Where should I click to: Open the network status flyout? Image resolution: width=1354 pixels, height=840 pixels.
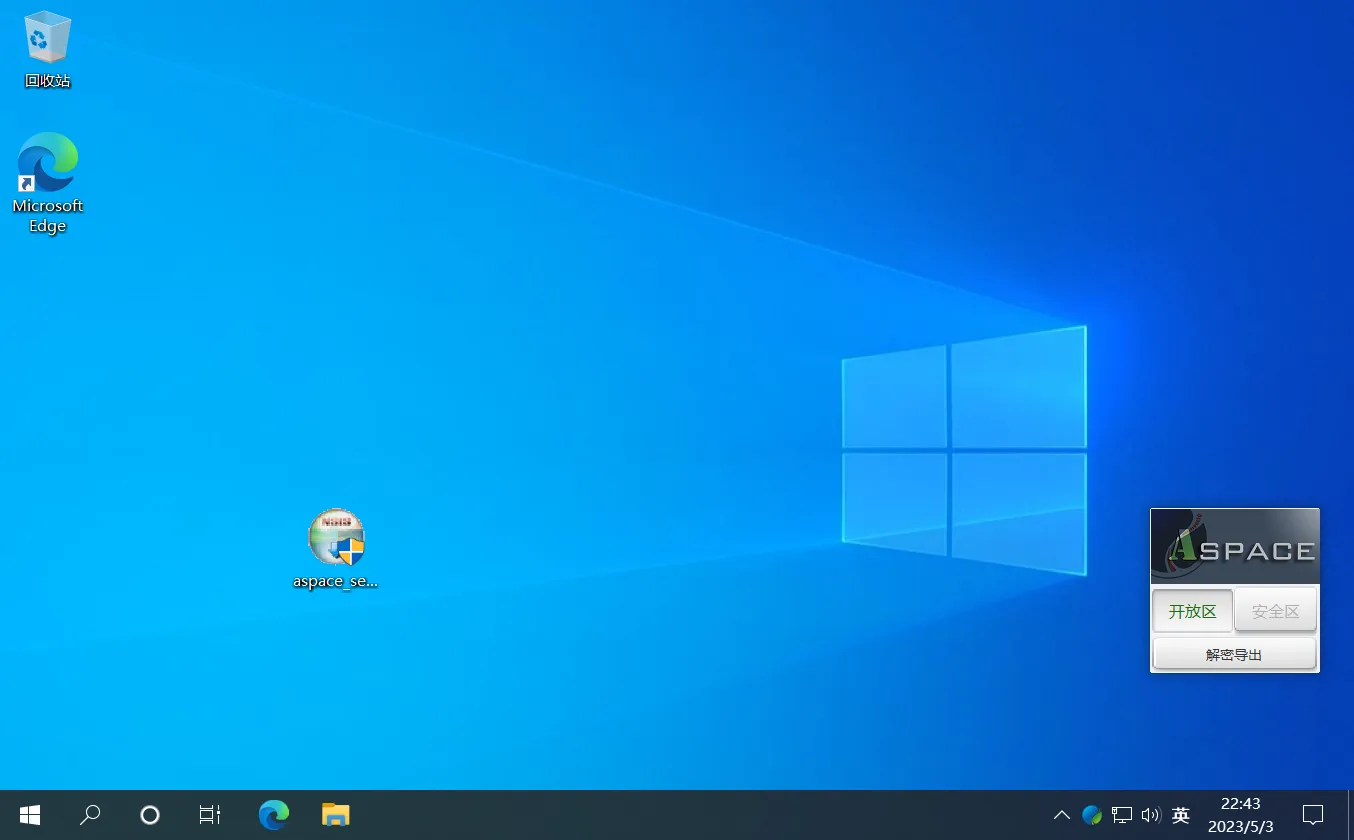1122,815
